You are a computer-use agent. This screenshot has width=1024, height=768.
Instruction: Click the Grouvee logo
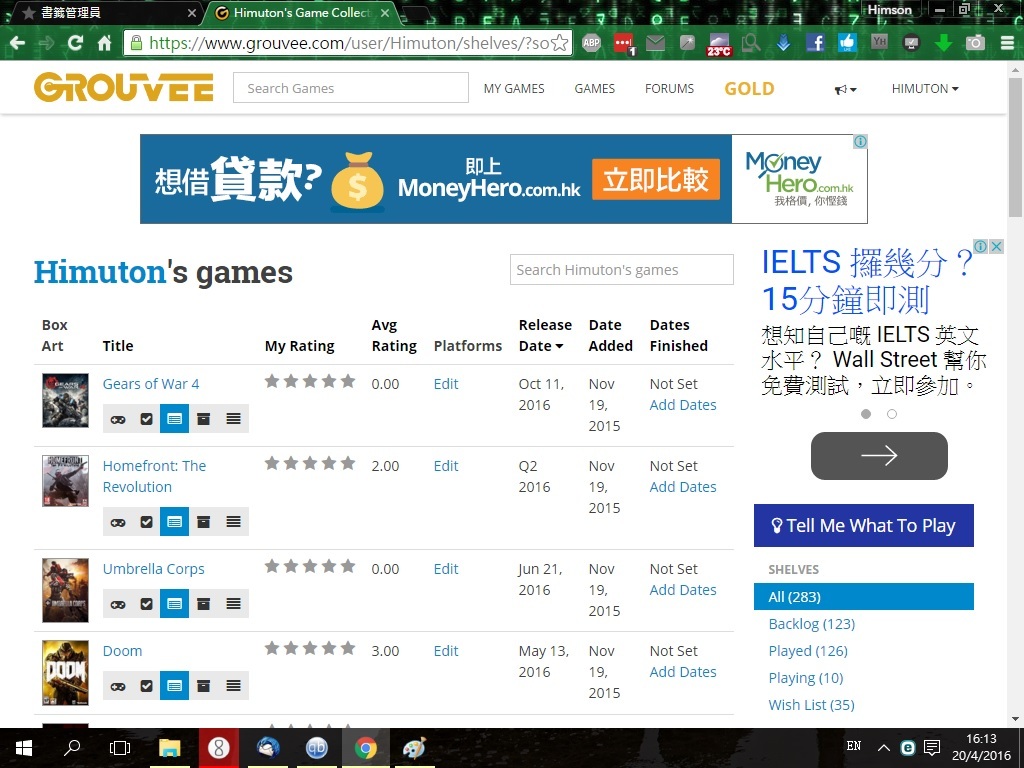(123, 88)
